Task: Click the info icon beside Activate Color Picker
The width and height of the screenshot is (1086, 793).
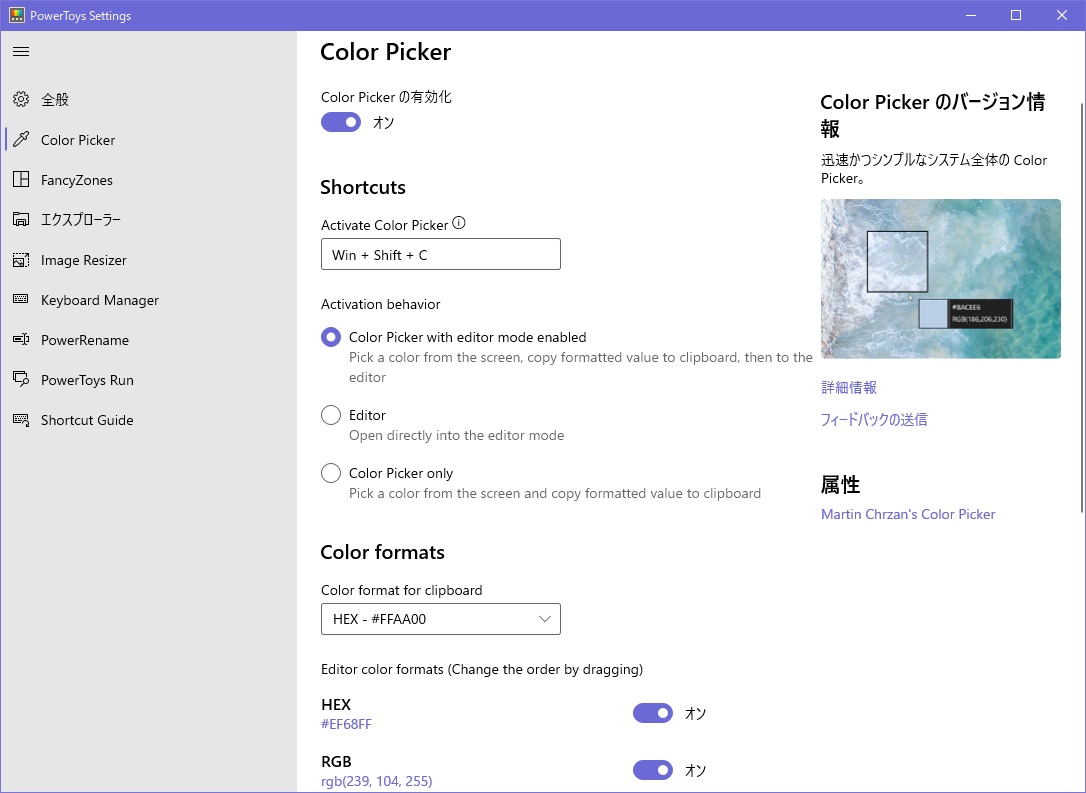Action: point(459,223)
